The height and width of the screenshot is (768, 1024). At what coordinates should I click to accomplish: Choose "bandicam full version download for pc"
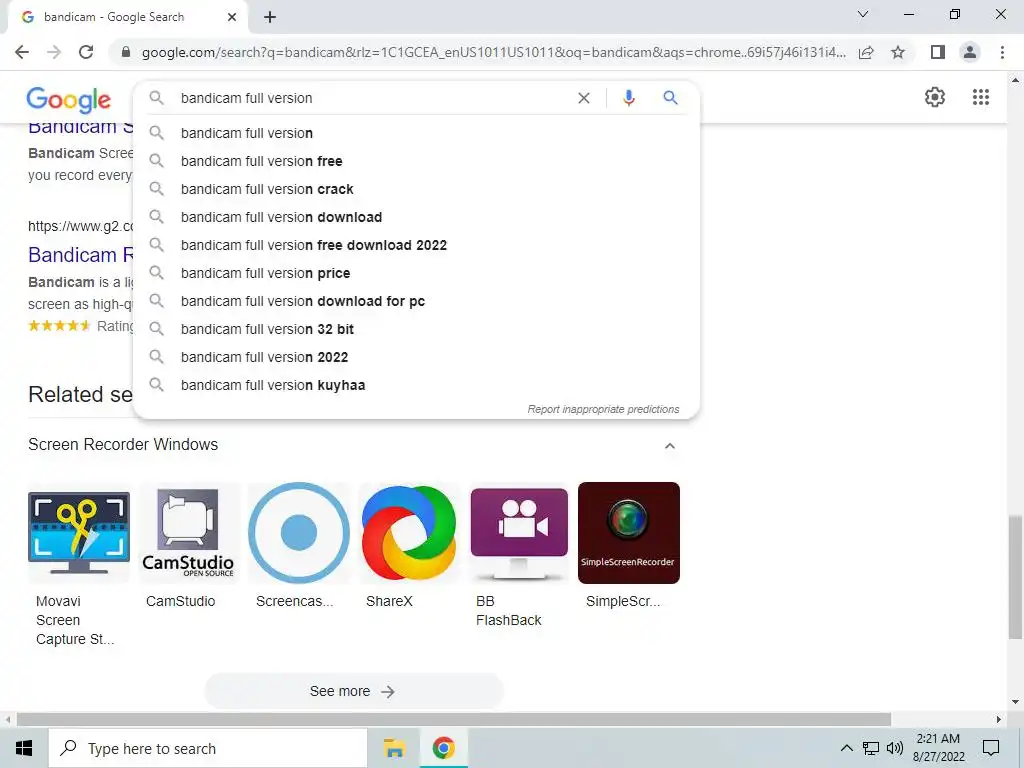click(417, 302)
